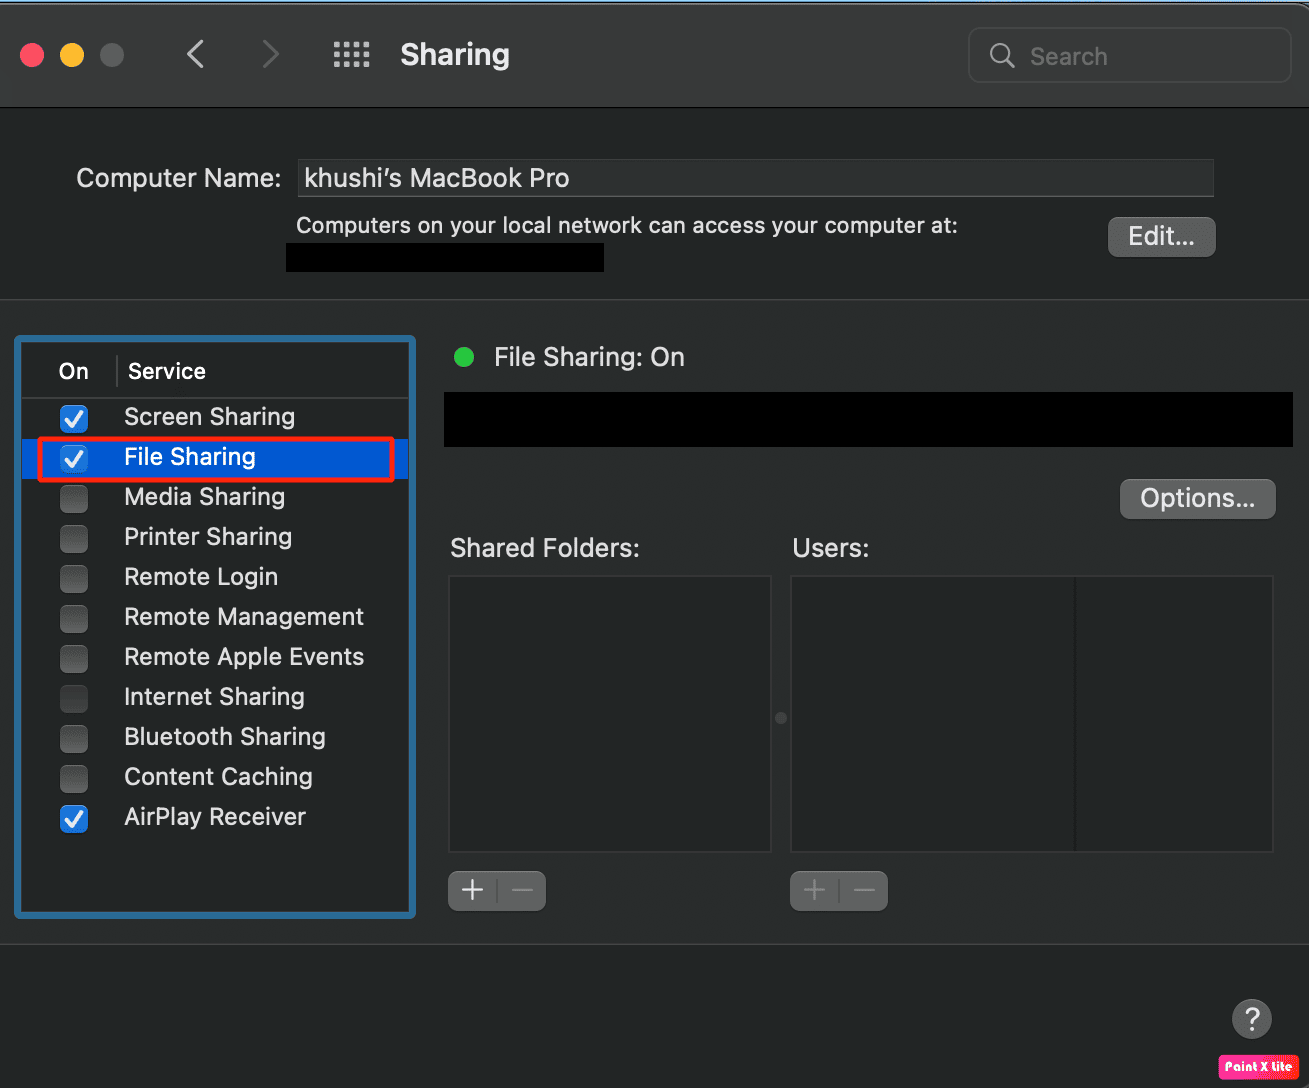Select Bluetooth Sharing service row
1309x1088 pixels.
215,737
